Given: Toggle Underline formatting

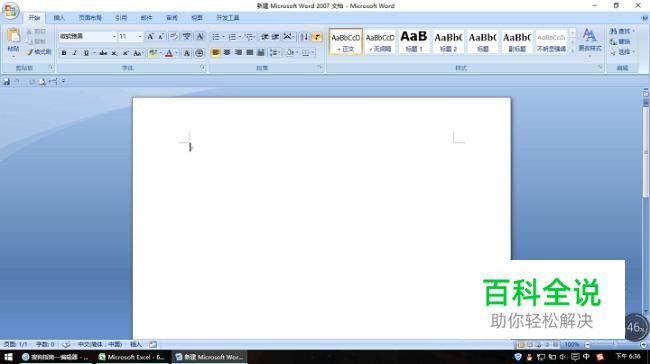Looking at the screenshot, I should [86, 53].
